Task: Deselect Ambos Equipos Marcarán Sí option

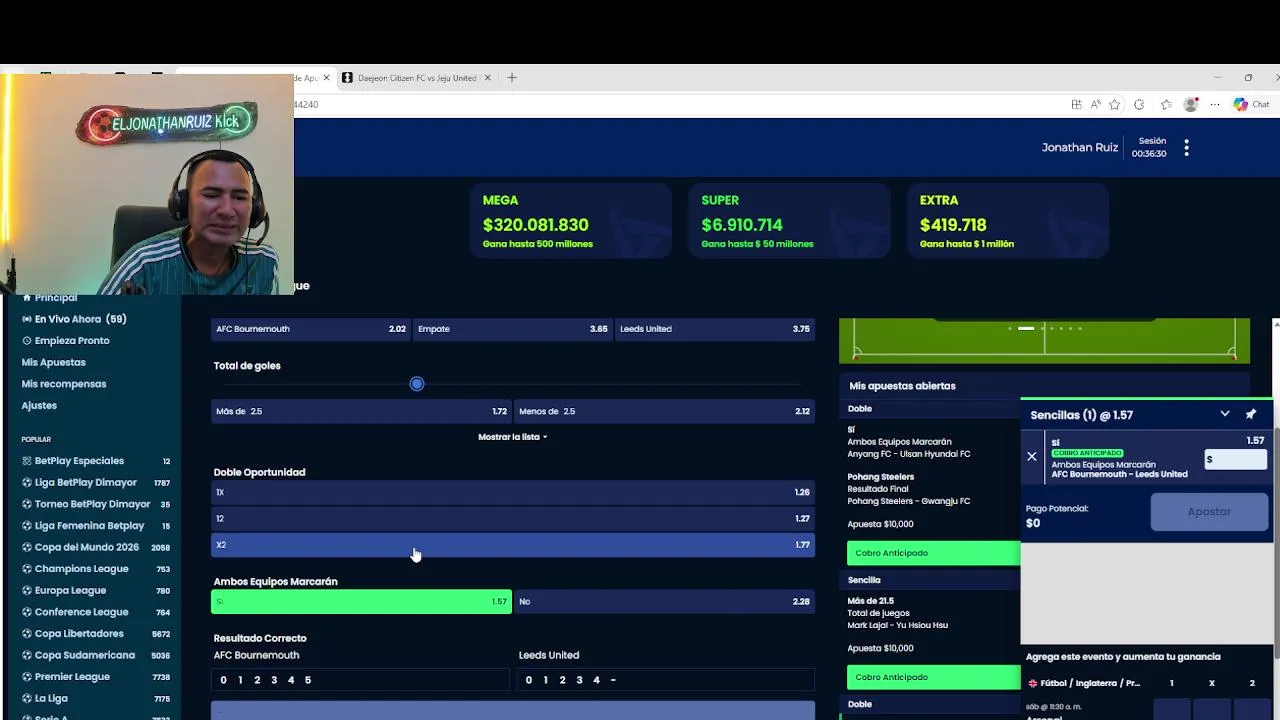Action: 361,602
